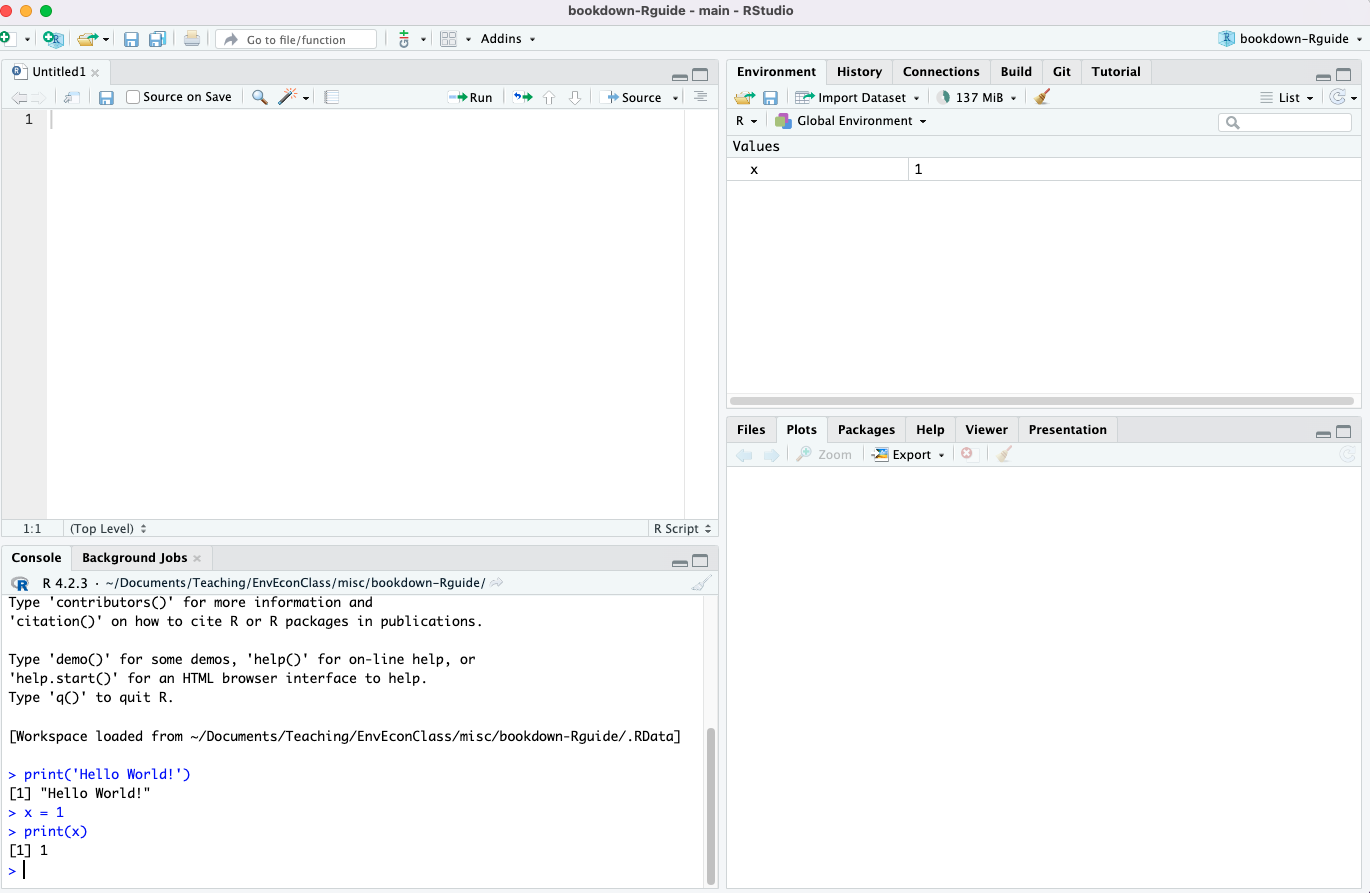The width and height of the screenshot is (1370, 893).
Task: Click the save document icon in editor toolbar
Action: click(106, 98)
